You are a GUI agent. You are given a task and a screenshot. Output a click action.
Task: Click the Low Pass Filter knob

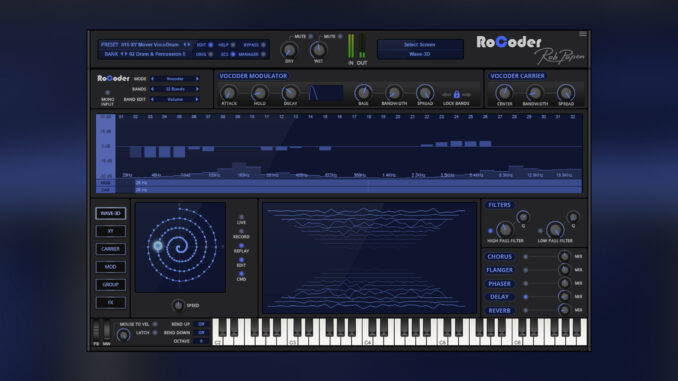coord(555,230)
